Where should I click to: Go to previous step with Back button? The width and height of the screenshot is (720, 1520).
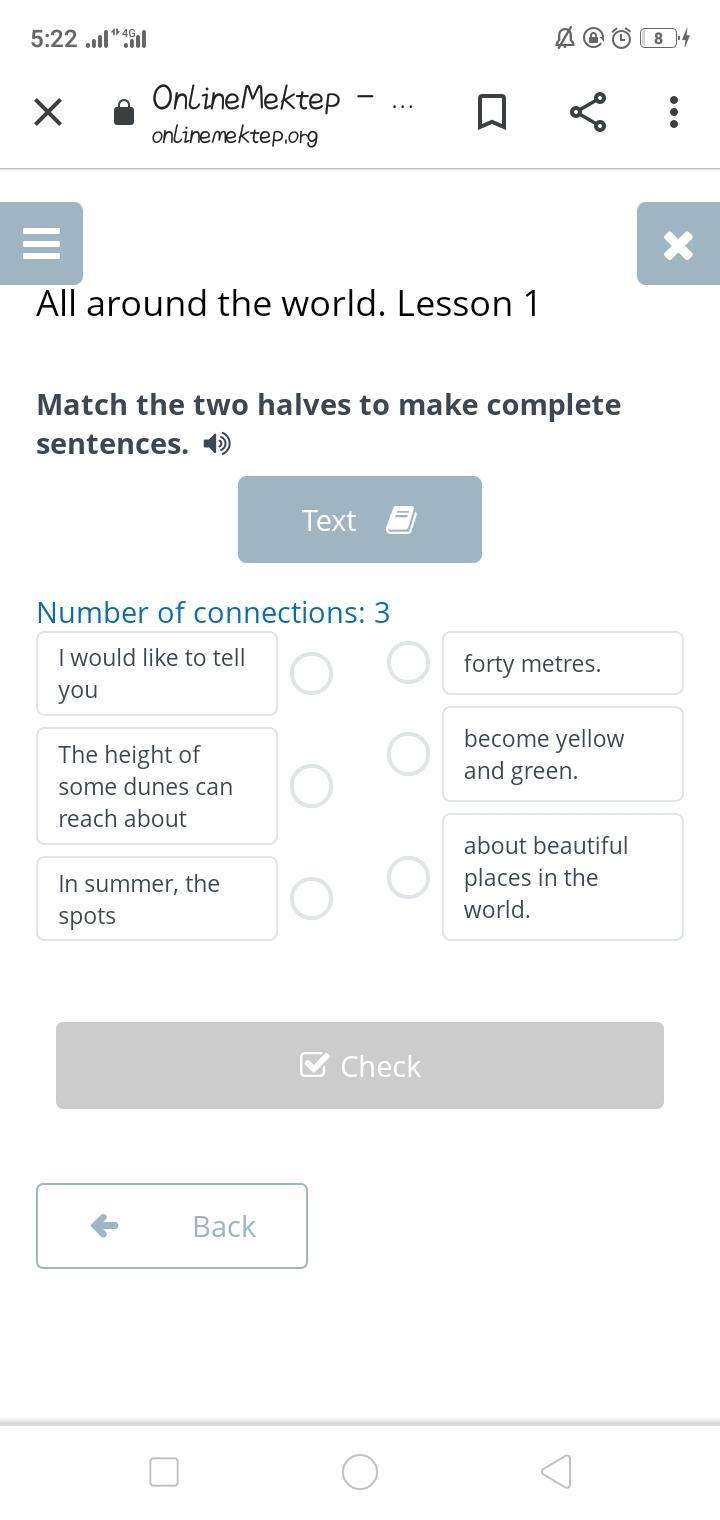click(172, 1226)
